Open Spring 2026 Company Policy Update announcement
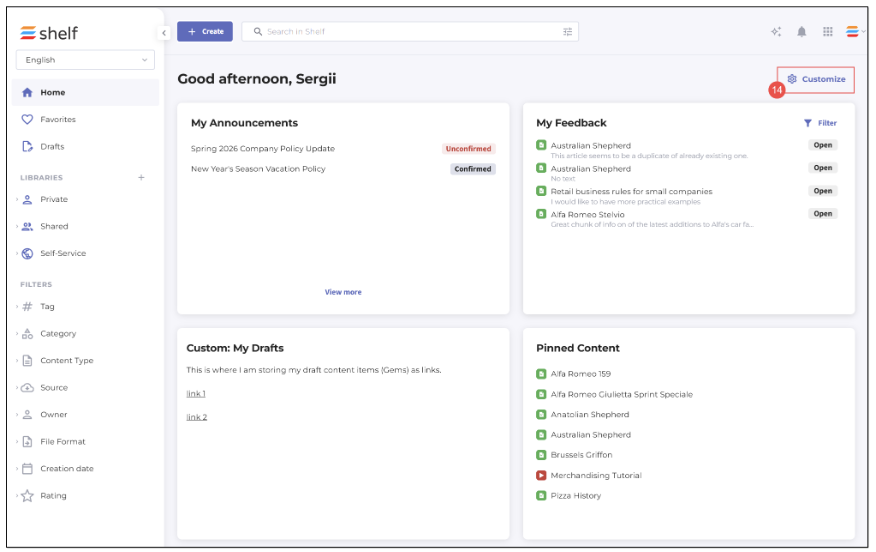 (263, 149)
